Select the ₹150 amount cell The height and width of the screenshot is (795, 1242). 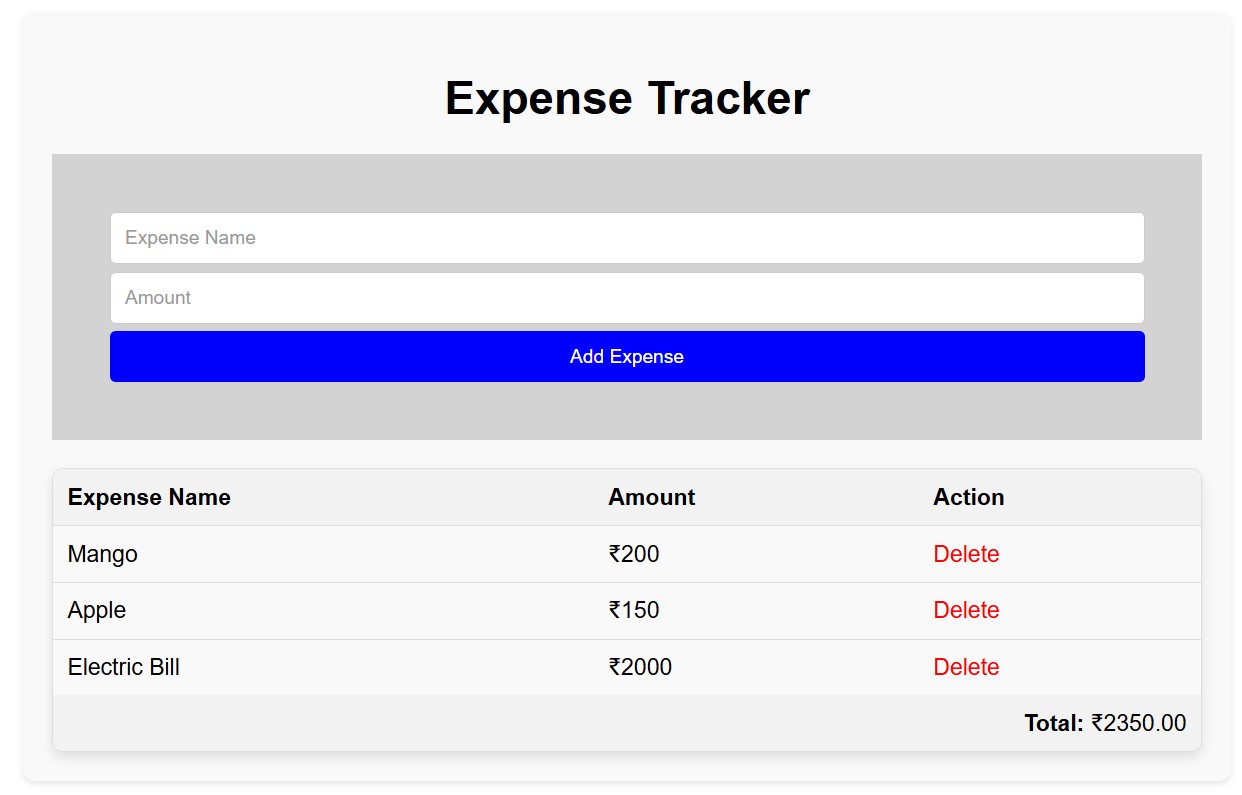[x=756, y=610]
